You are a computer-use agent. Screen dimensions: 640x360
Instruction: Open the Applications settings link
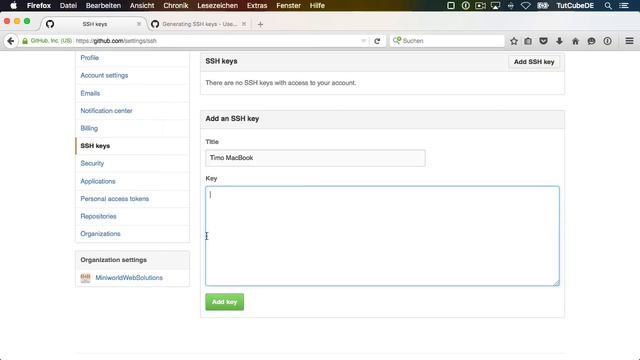98,181
